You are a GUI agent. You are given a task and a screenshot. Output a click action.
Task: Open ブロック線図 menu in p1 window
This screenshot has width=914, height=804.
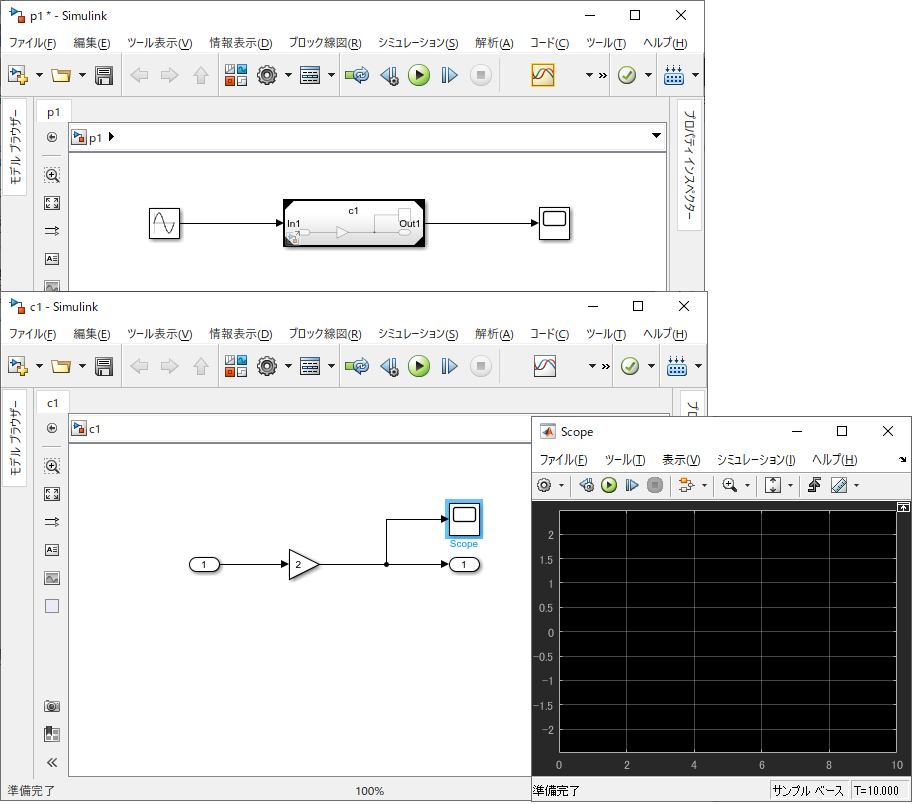click(x=325, y=43)
